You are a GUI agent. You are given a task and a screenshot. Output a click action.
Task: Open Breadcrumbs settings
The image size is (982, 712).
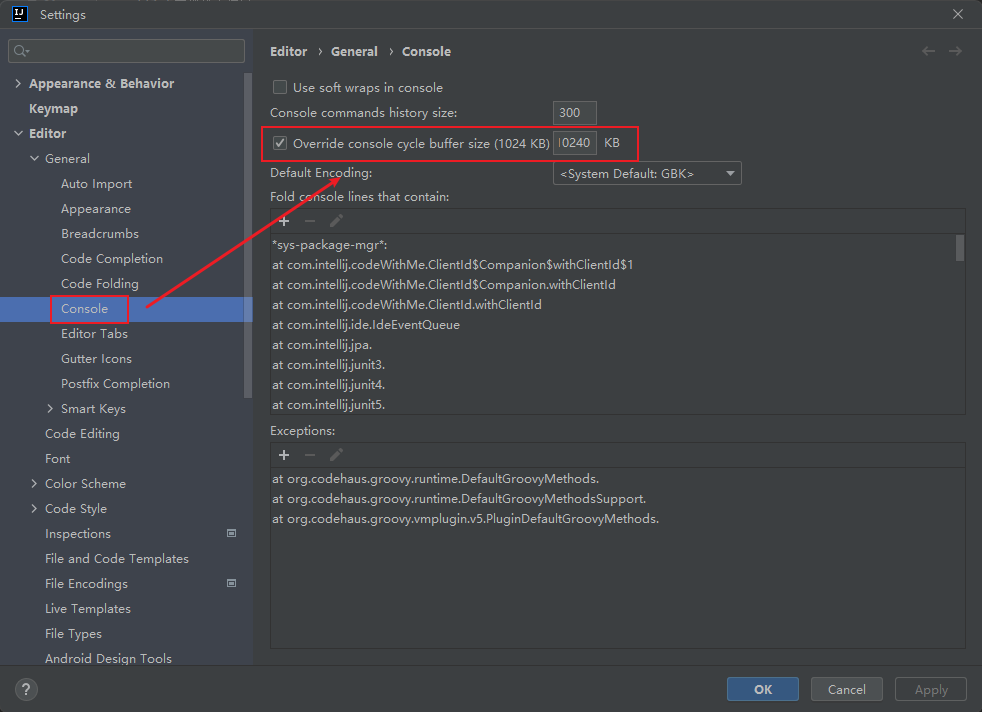tap(100, 234)
